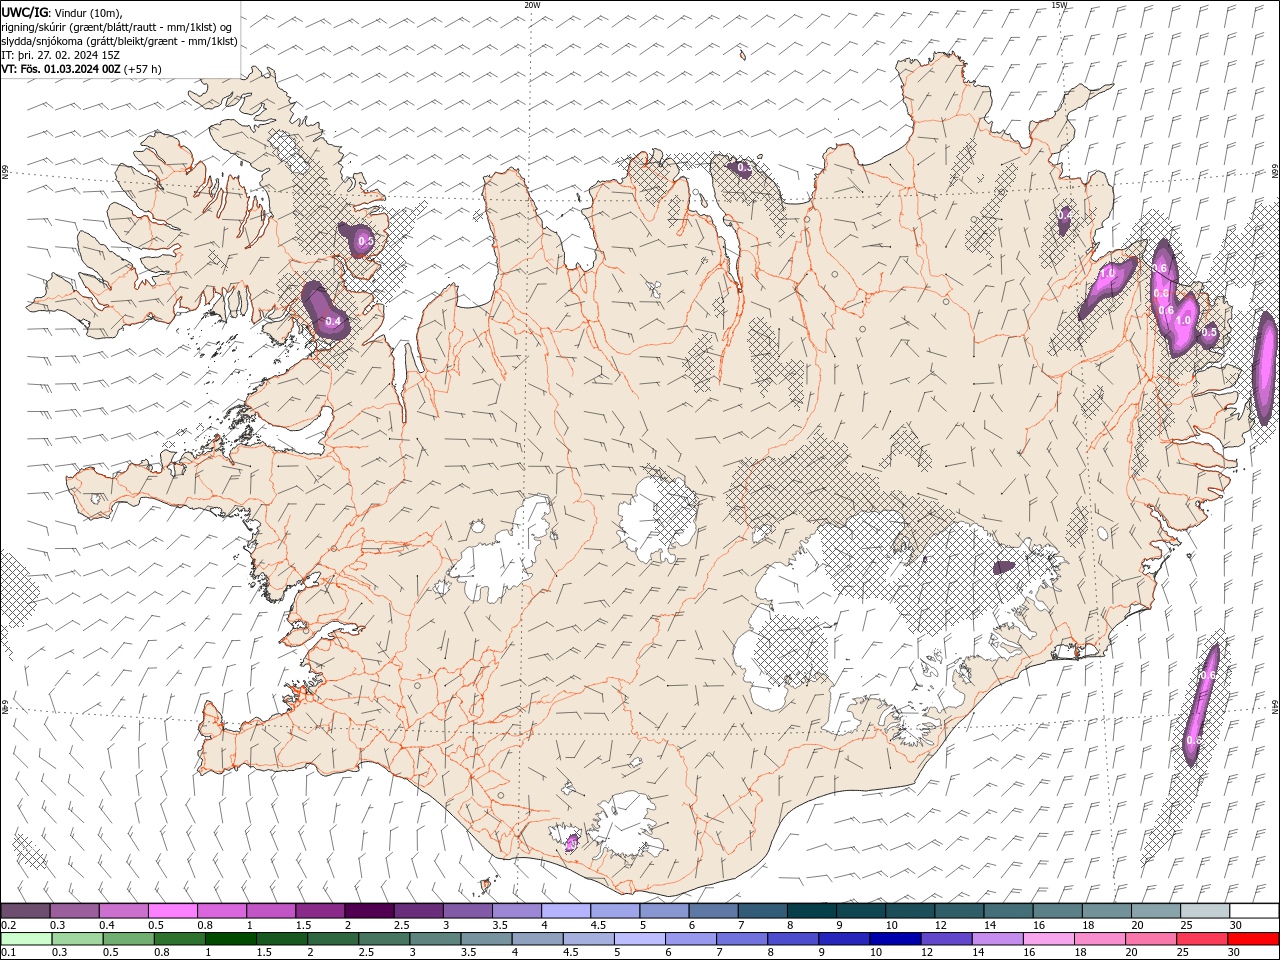
Task: Select the lavender snow swatch between 4 and 4.5
Action: [x=566, y=911]
